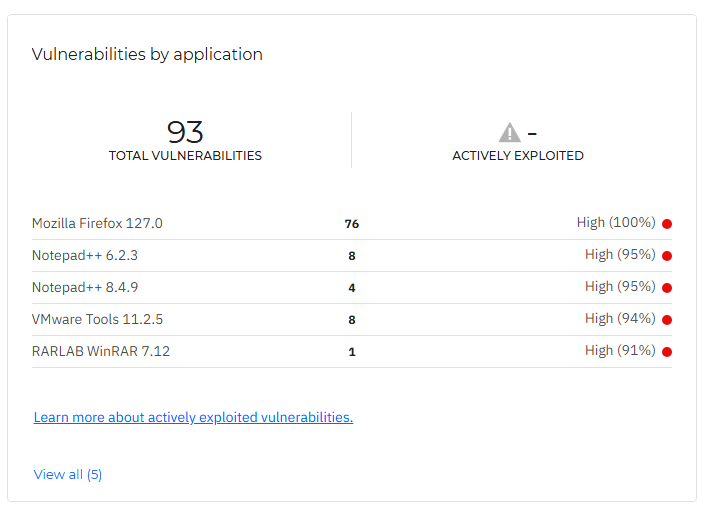705x509 pixels.
Task: Click the High (94%) severity label
Action: point(620,318)
